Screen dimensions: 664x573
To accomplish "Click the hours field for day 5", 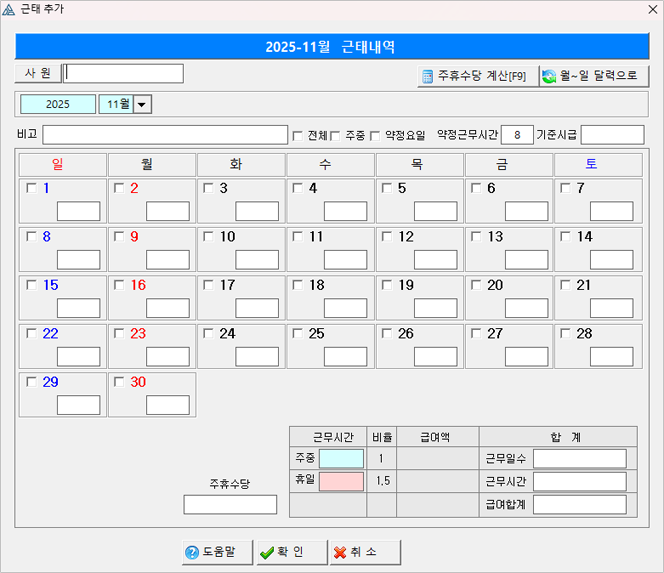I will (x=436, y=211).
